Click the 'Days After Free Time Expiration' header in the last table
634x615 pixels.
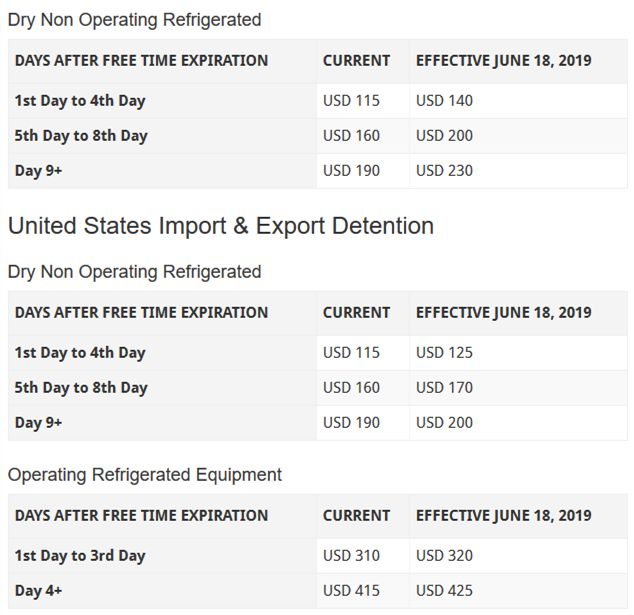pos(141,516)
